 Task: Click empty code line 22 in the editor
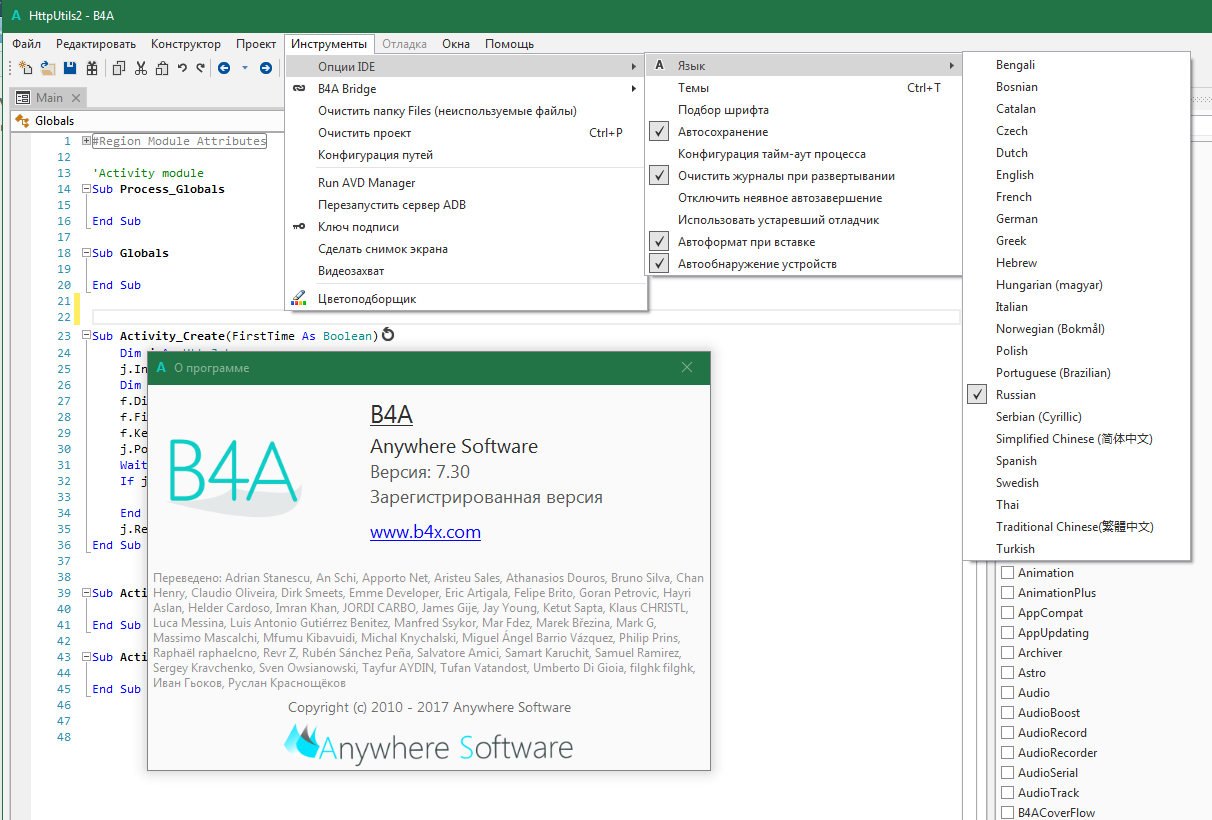[x=525, y=317]
